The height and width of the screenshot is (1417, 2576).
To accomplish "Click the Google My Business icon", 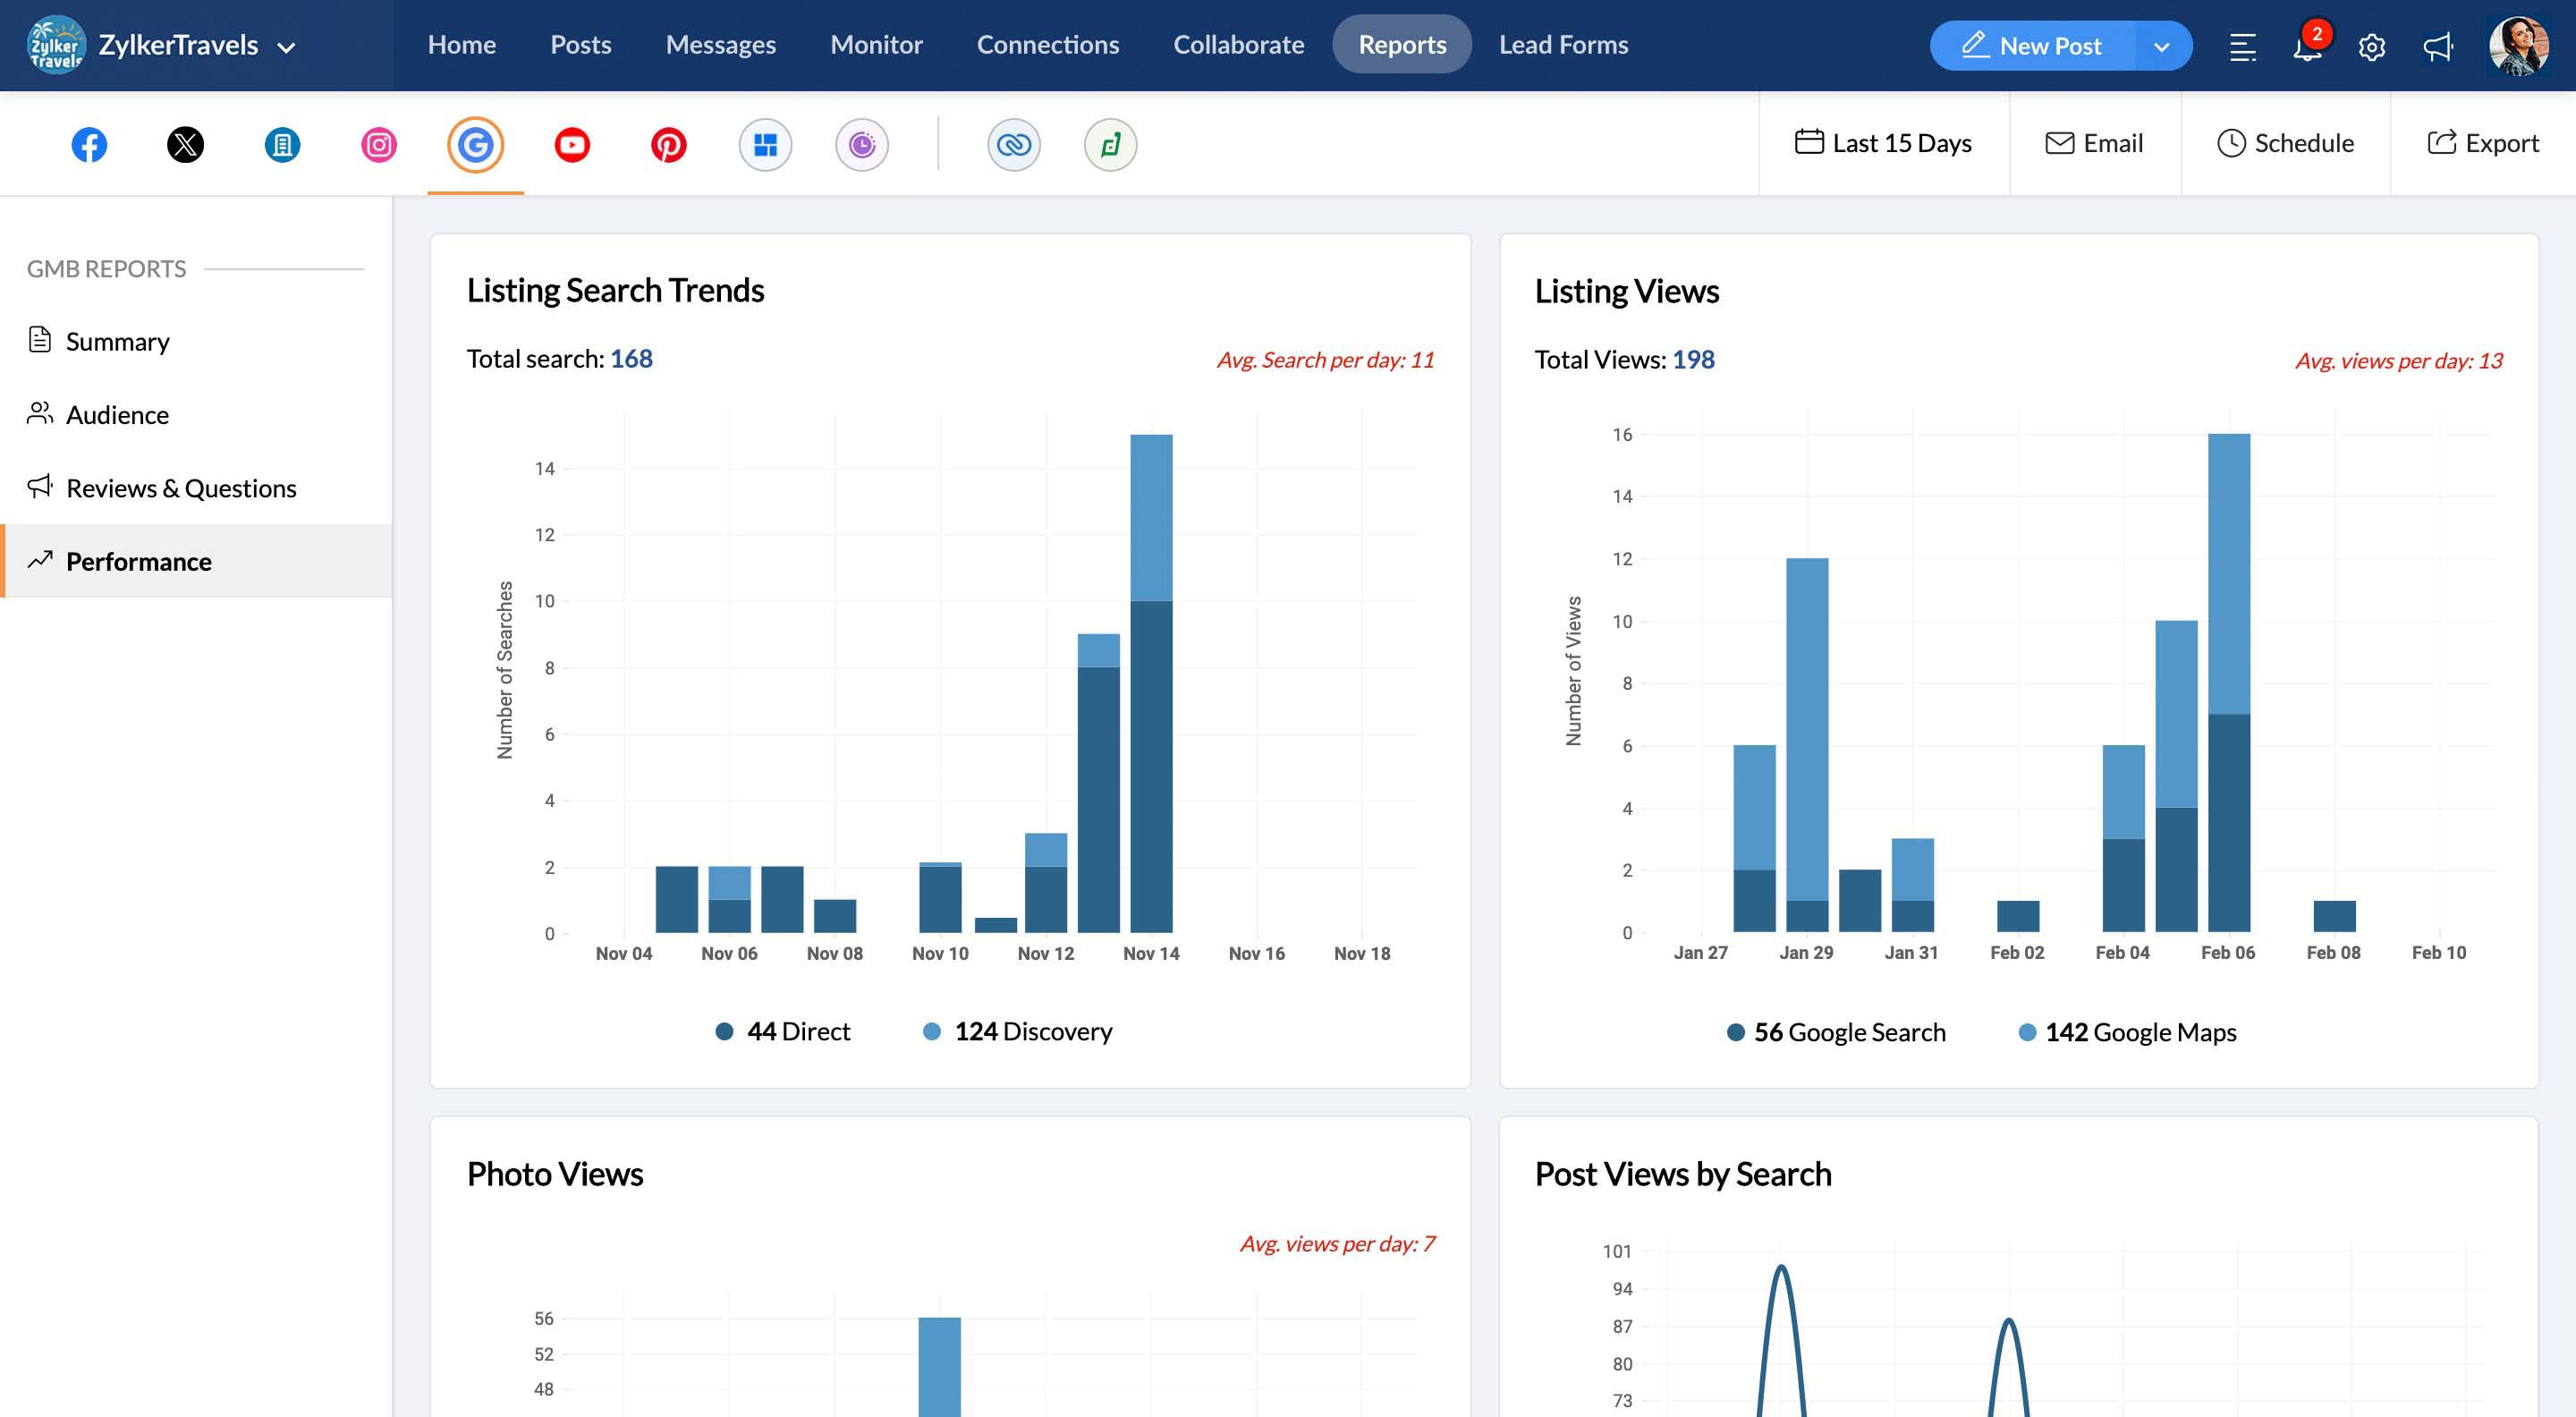I will coord(476,143).
